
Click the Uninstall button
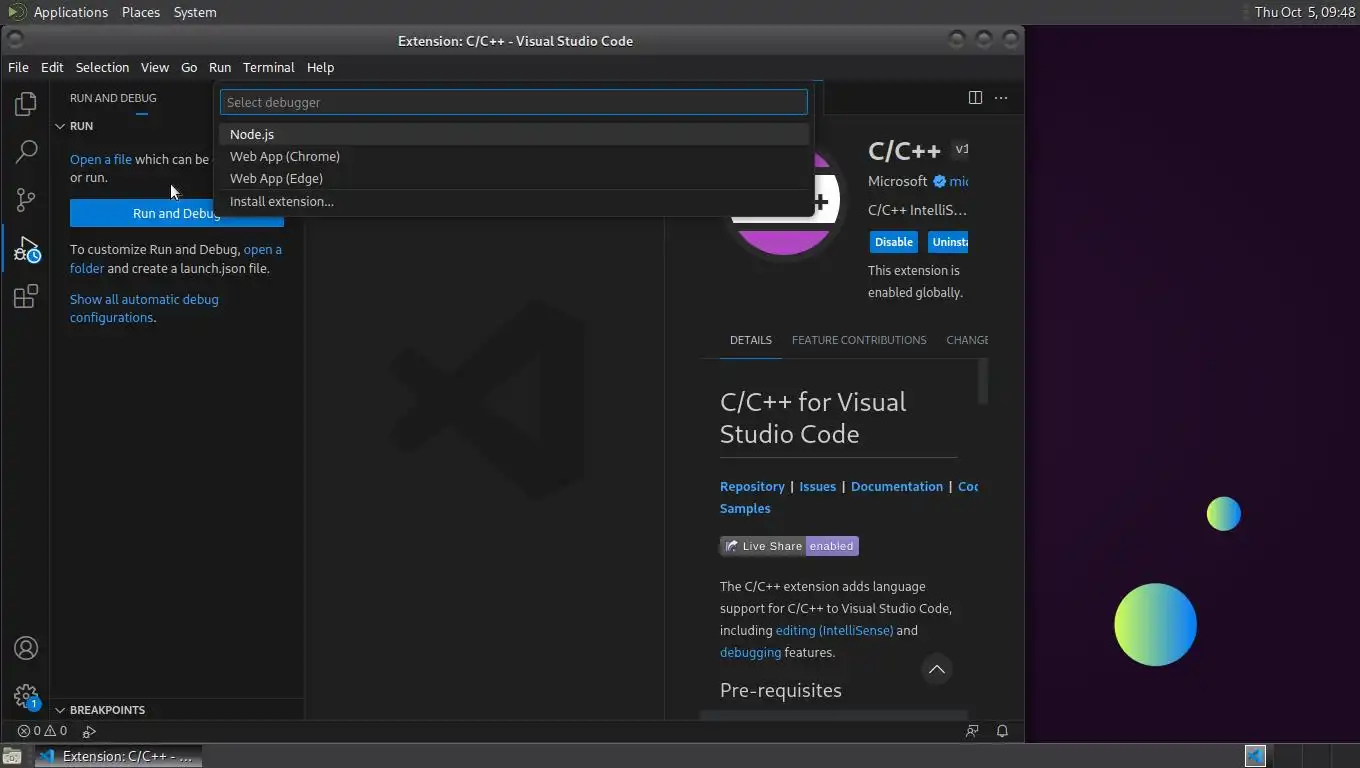coord(948,242)
